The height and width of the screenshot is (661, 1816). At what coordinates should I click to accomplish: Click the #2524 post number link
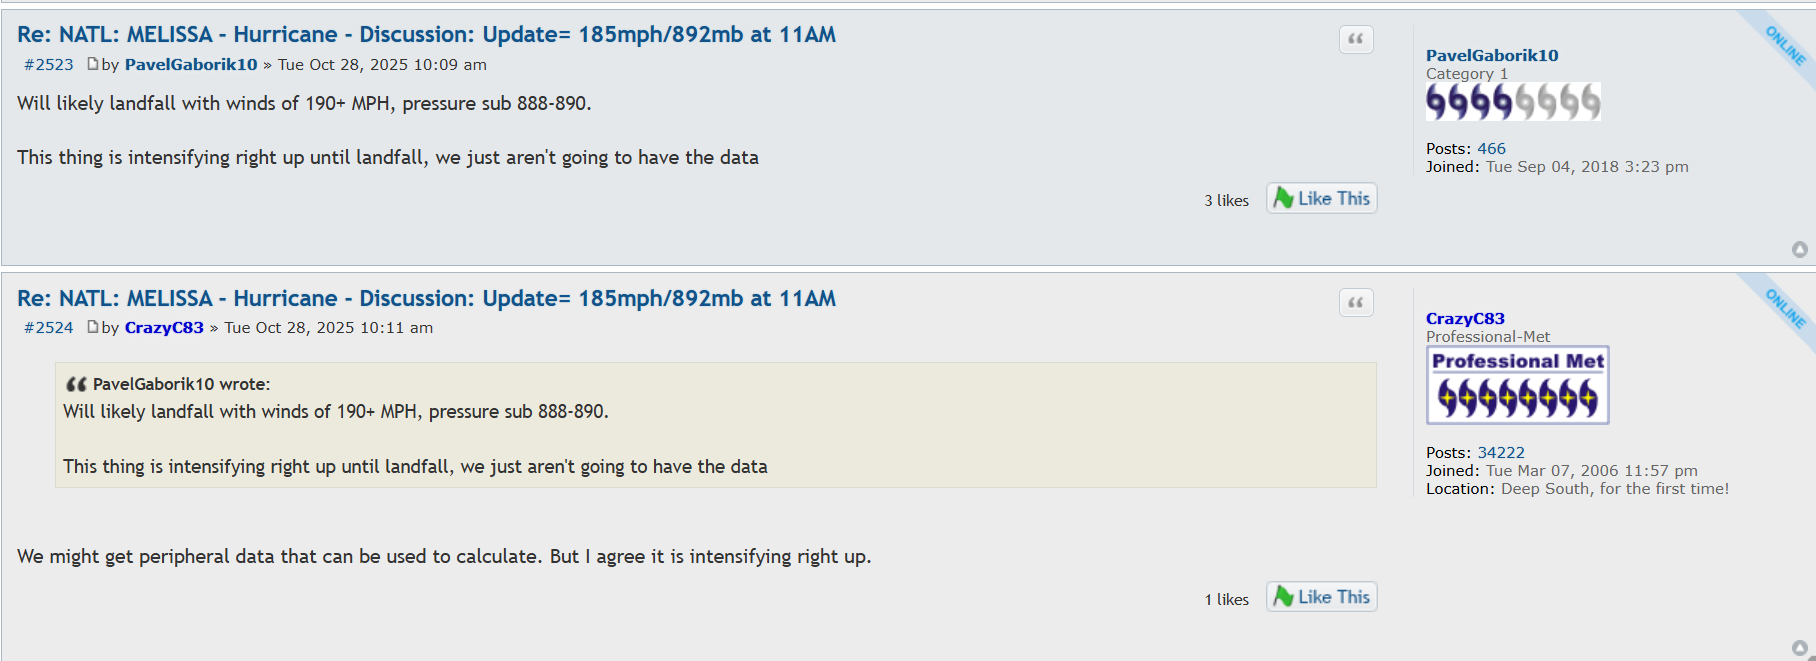click(x=49, y=327)
